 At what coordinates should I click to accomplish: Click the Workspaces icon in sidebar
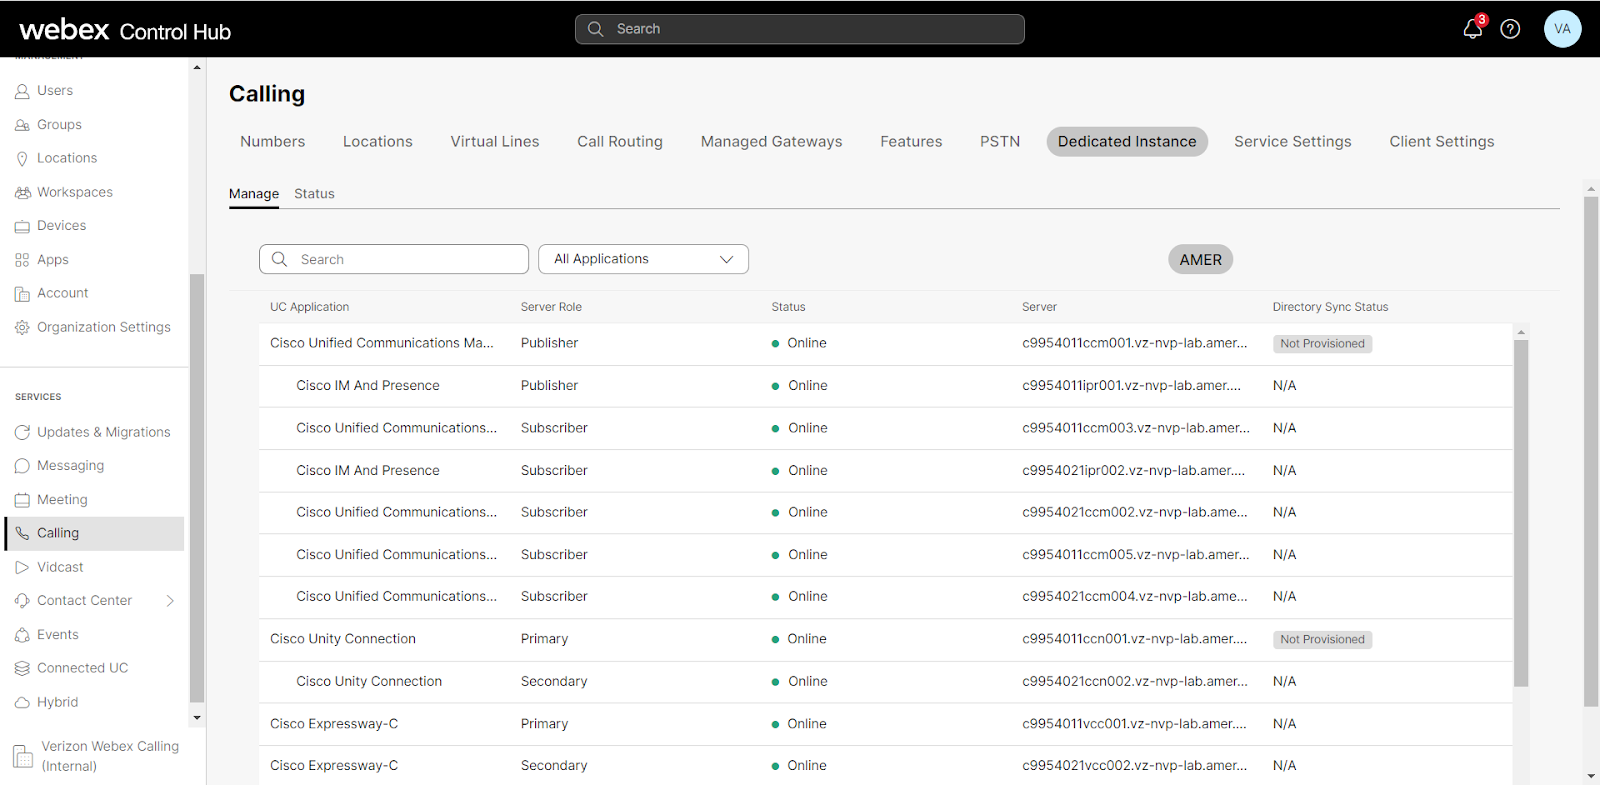(x=22, y=192)
